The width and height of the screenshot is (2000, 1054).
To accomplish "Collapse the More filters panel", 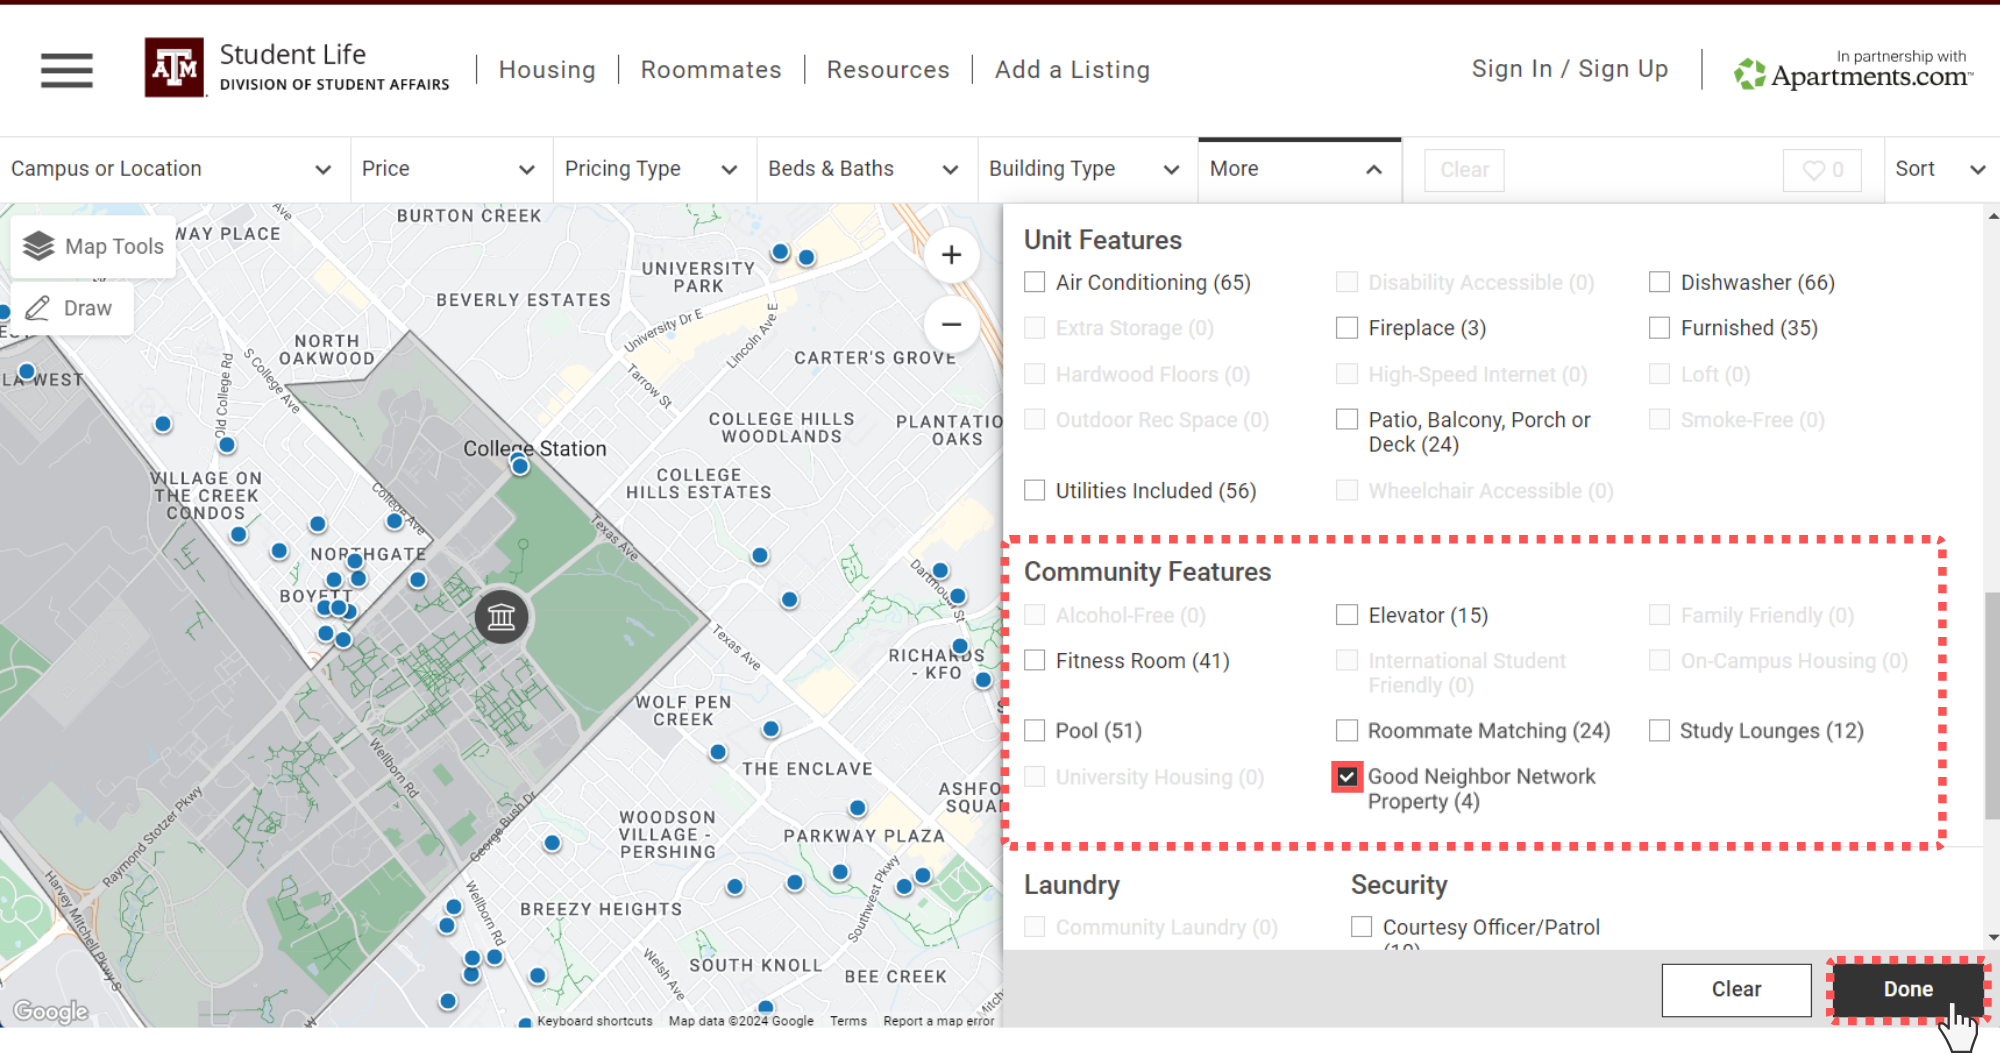I will point(1299,168).
